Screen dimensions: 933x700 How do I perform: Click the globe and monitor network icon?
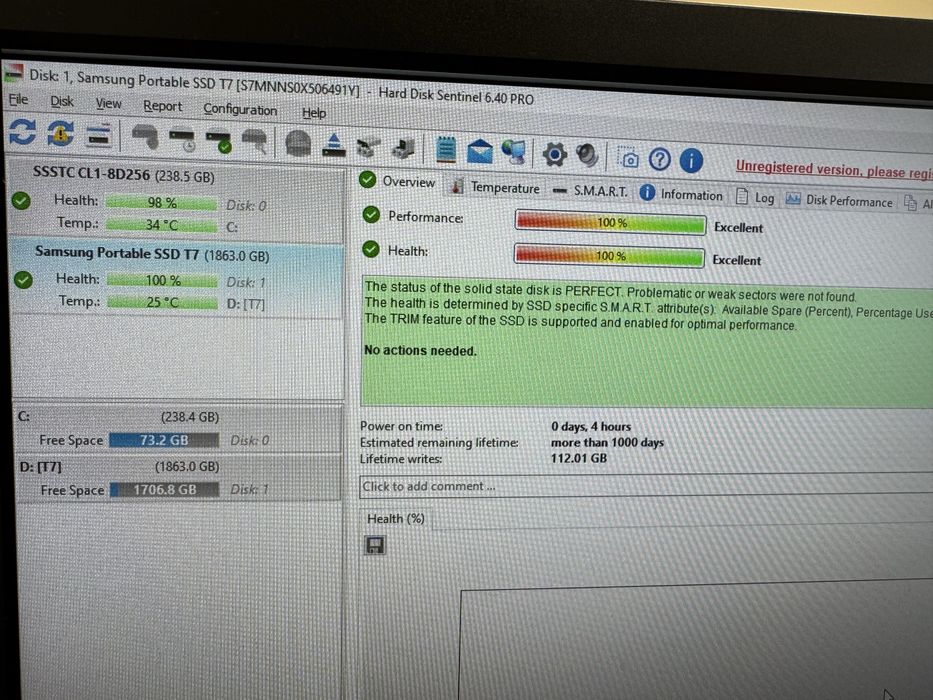pyautogui.click(x=514, y=152)
